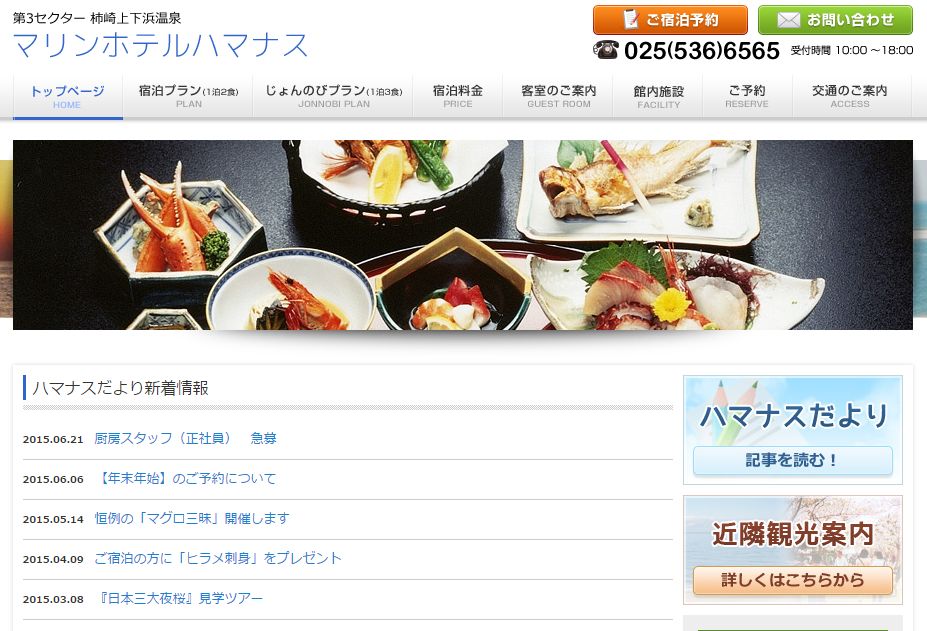The image size is (927, 631).
Task: Click the notepad icon in reservation button
Action: point(631,20)
